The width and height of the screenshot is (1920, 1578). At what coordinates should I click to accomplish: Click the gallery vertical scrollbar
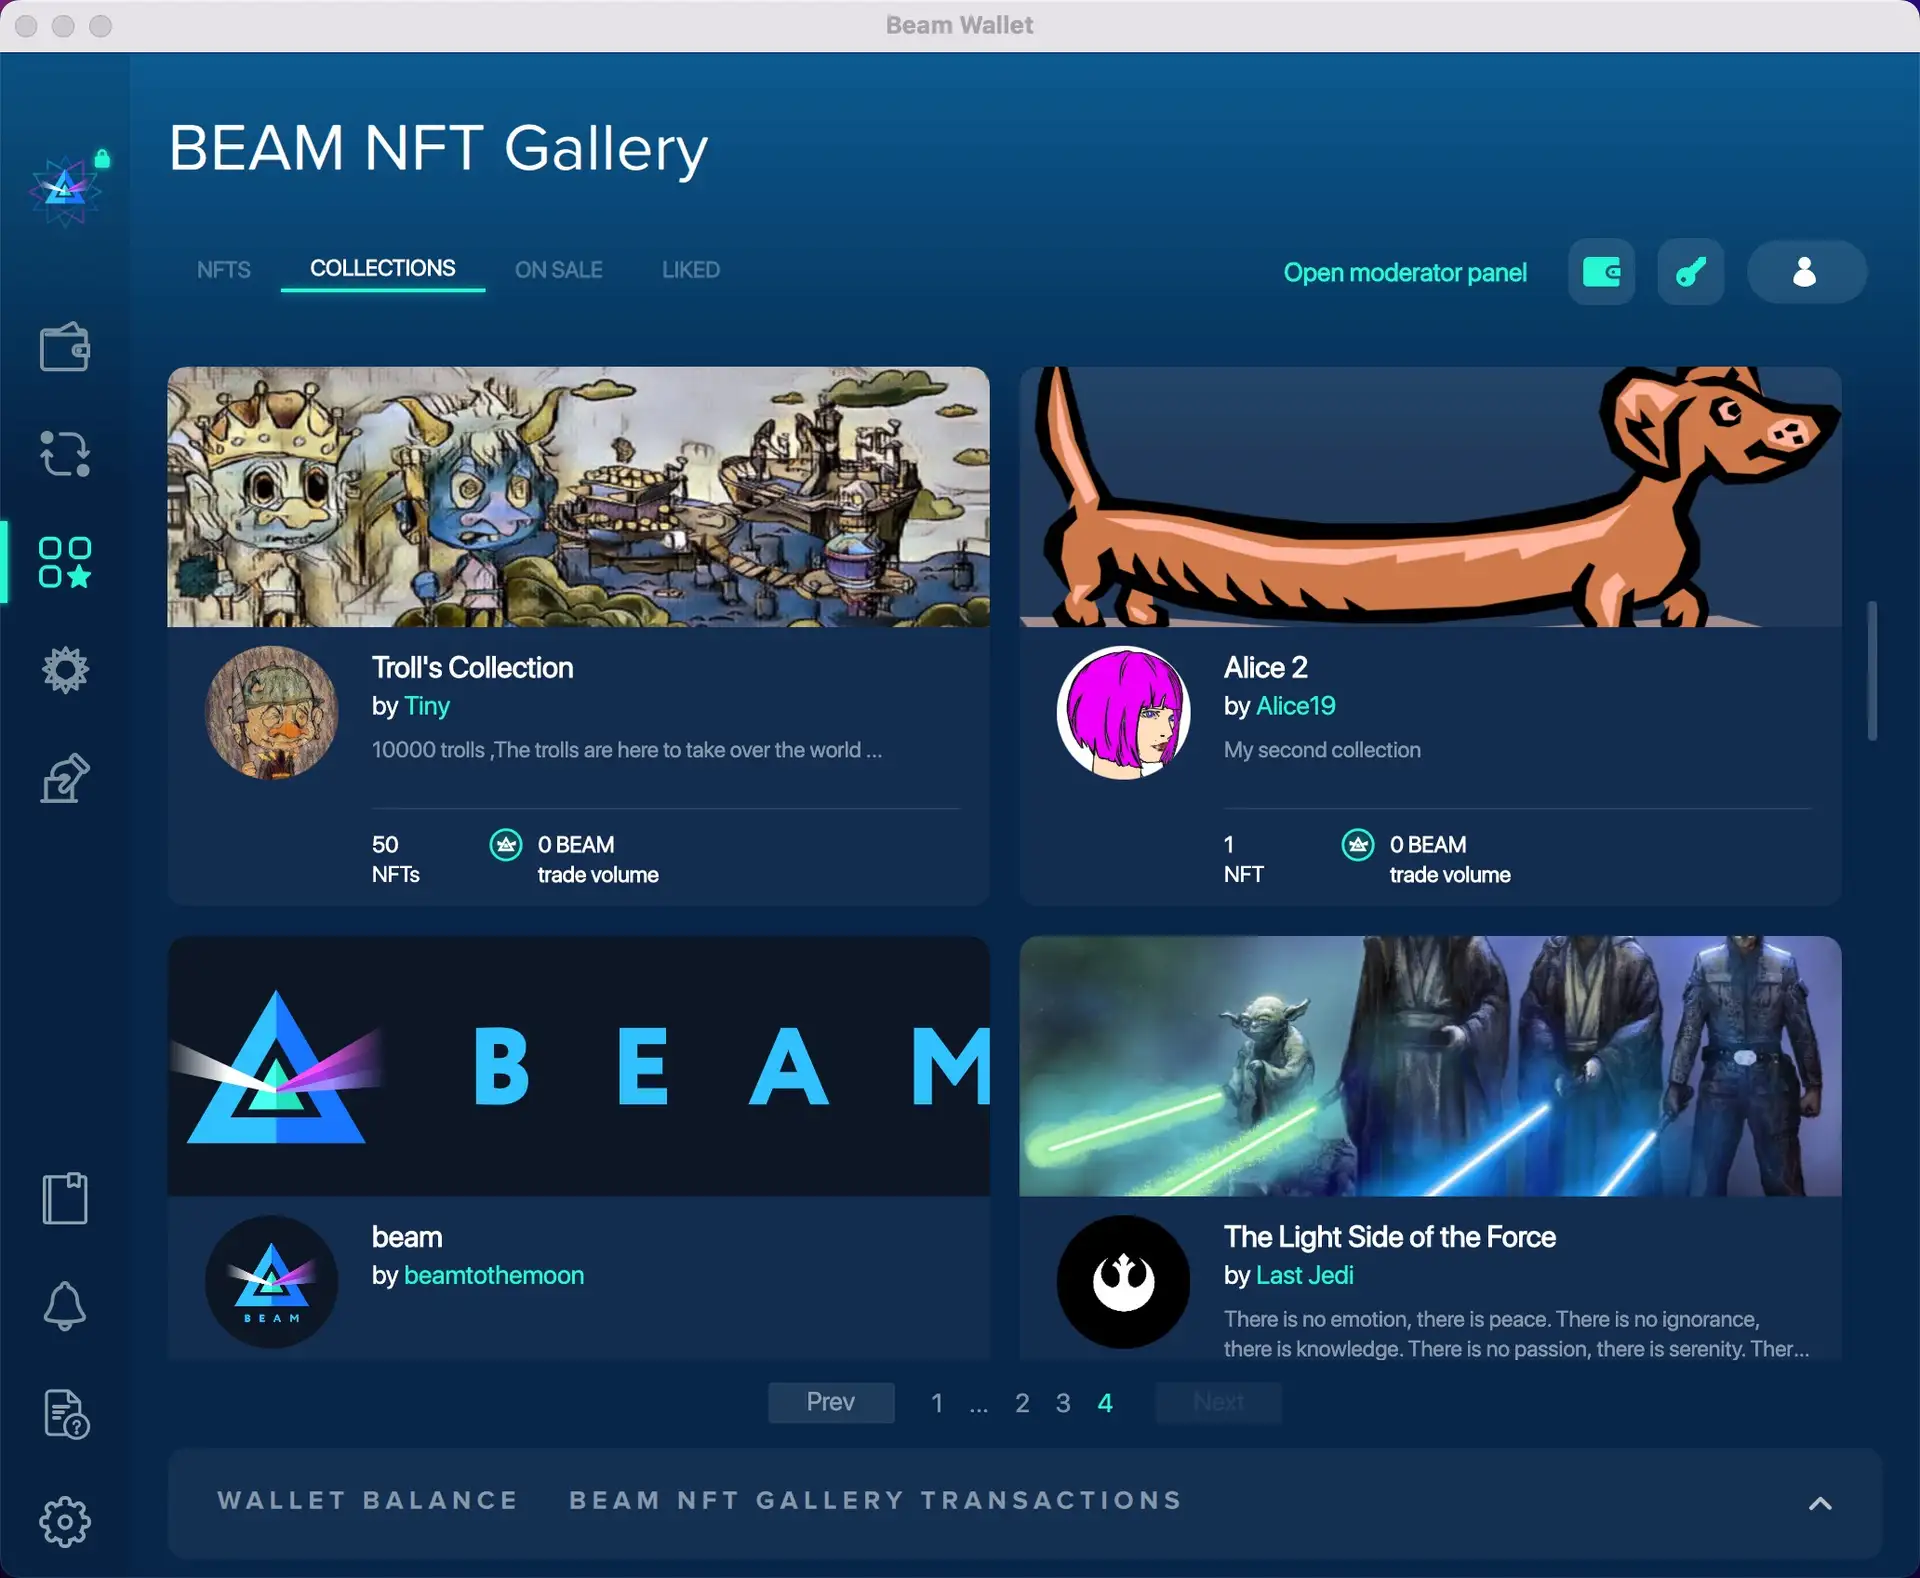point(1872,670)
